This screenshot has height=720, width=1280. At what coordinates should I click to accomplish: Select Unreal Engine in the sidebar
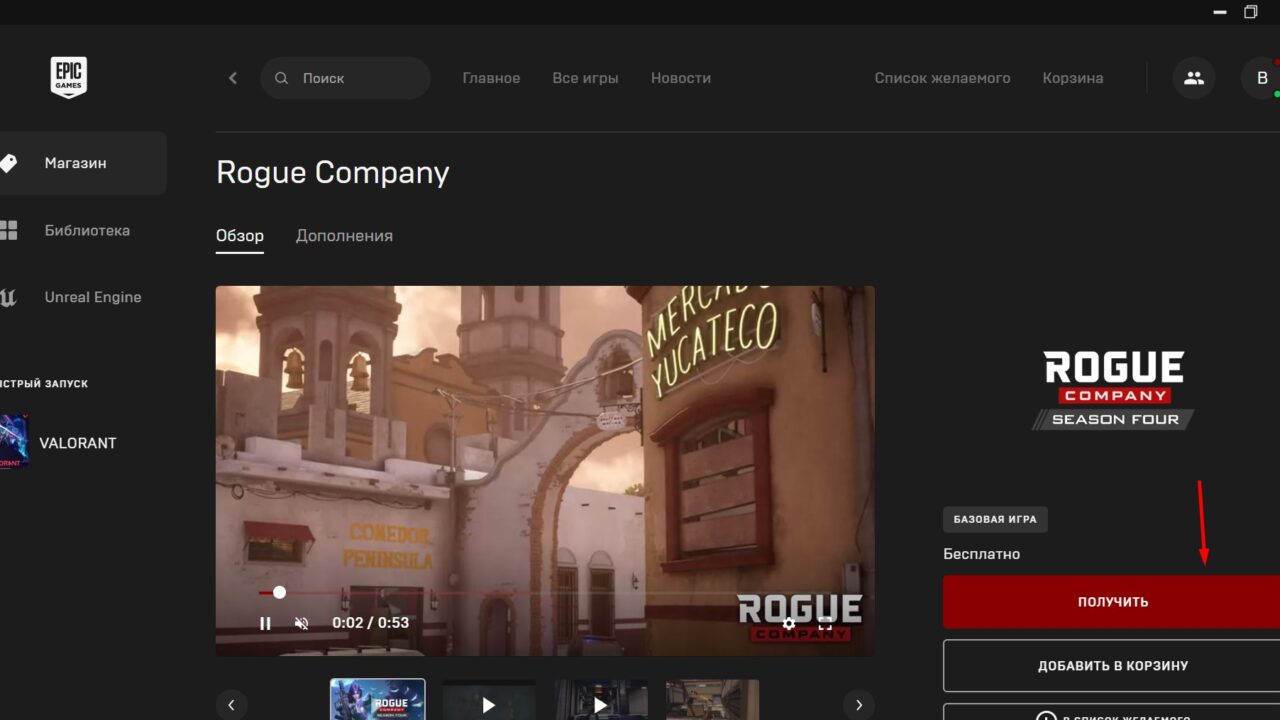click(x=10, y=297)
